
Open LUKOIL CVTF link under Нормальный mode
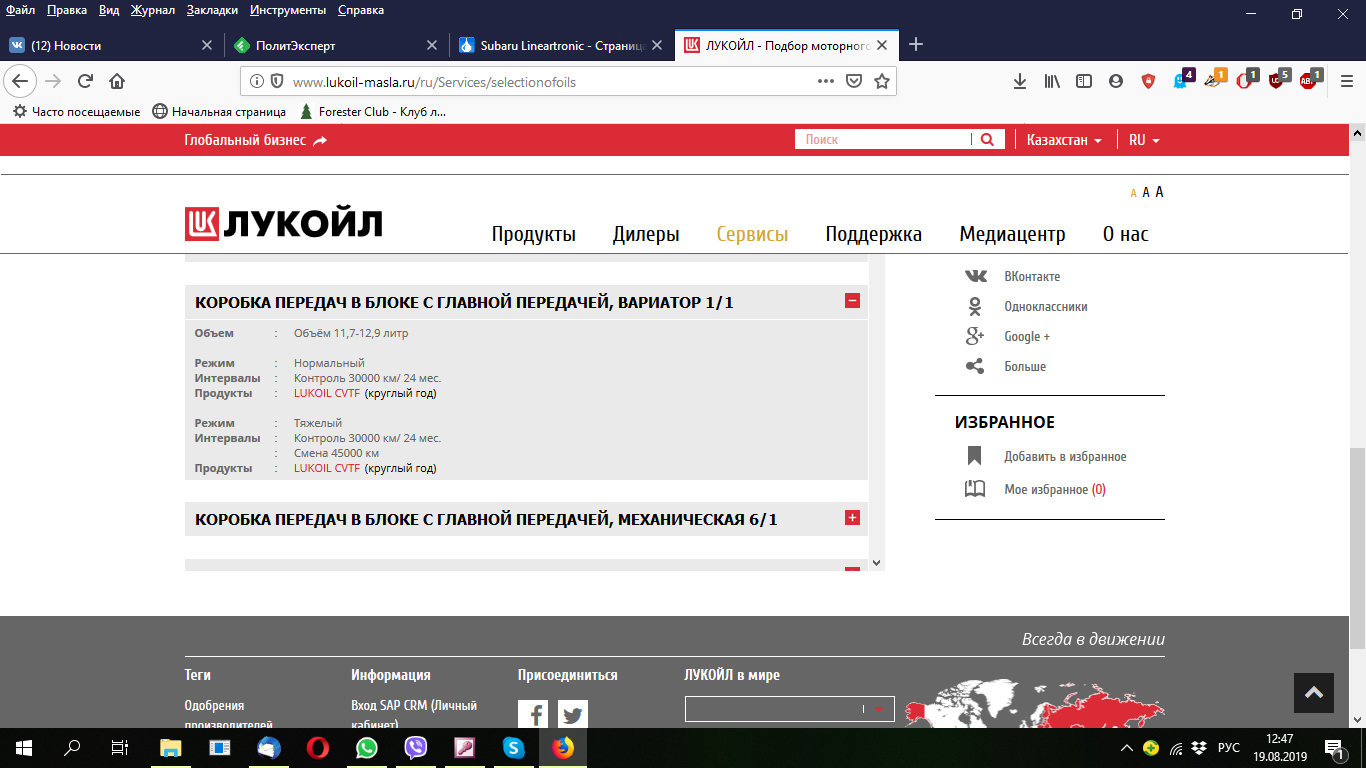tap(327, 393)
